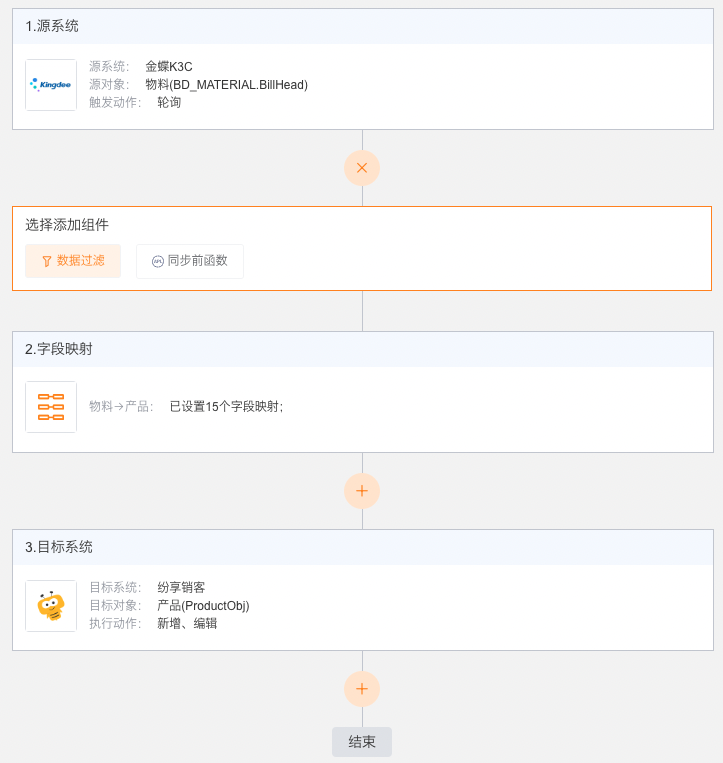Open the 2.字段映射 section header
This screenshot has width=723, height=763.
363,349
